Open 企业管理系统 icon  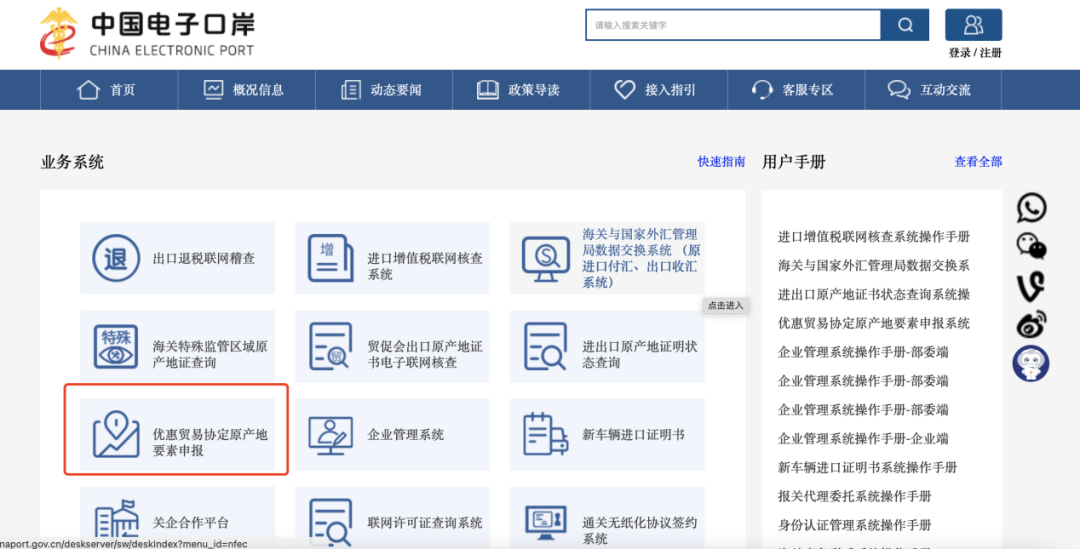(330, 434)
